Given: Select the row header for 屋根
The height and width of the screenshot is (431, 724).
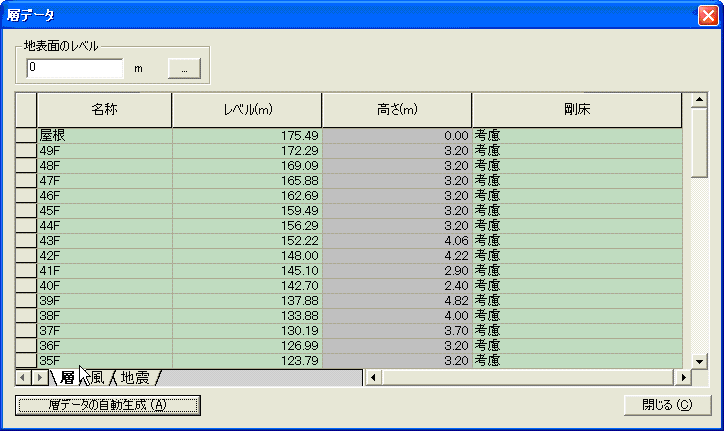Looking at the screenshot, I should pyautogui.click(x=26, y=135).
